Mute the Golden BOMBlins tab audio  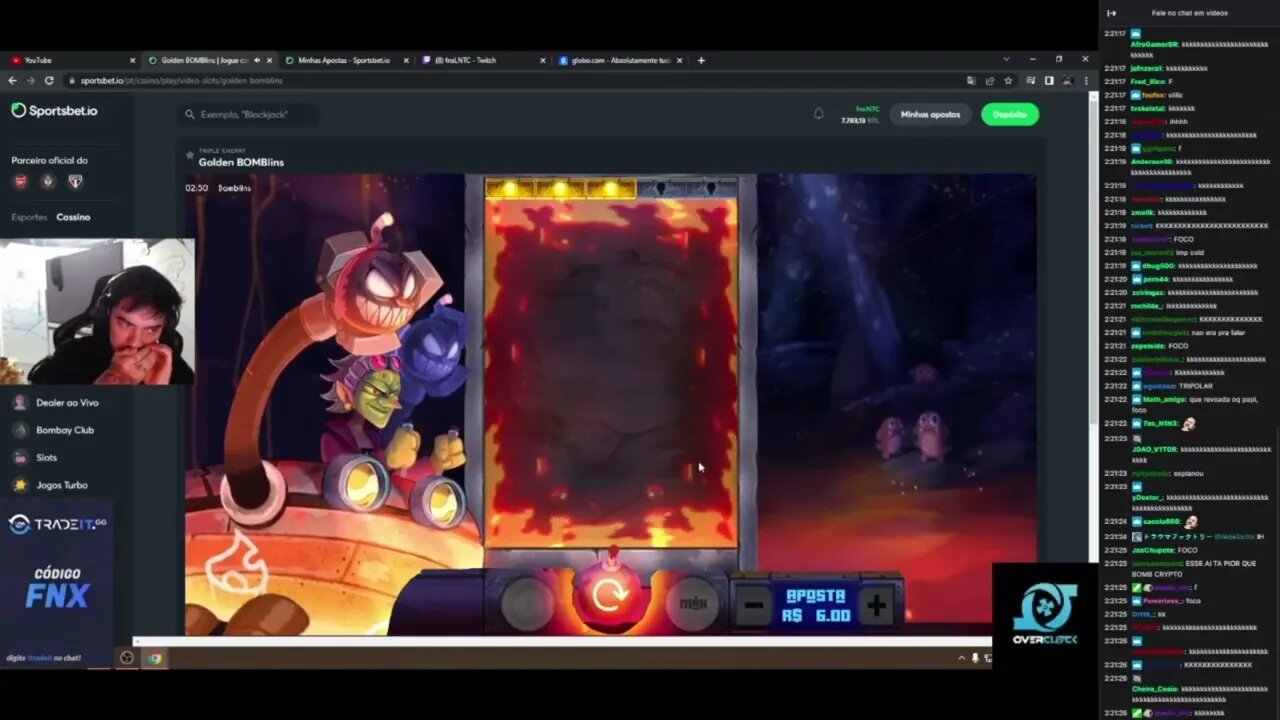(256, 60)
